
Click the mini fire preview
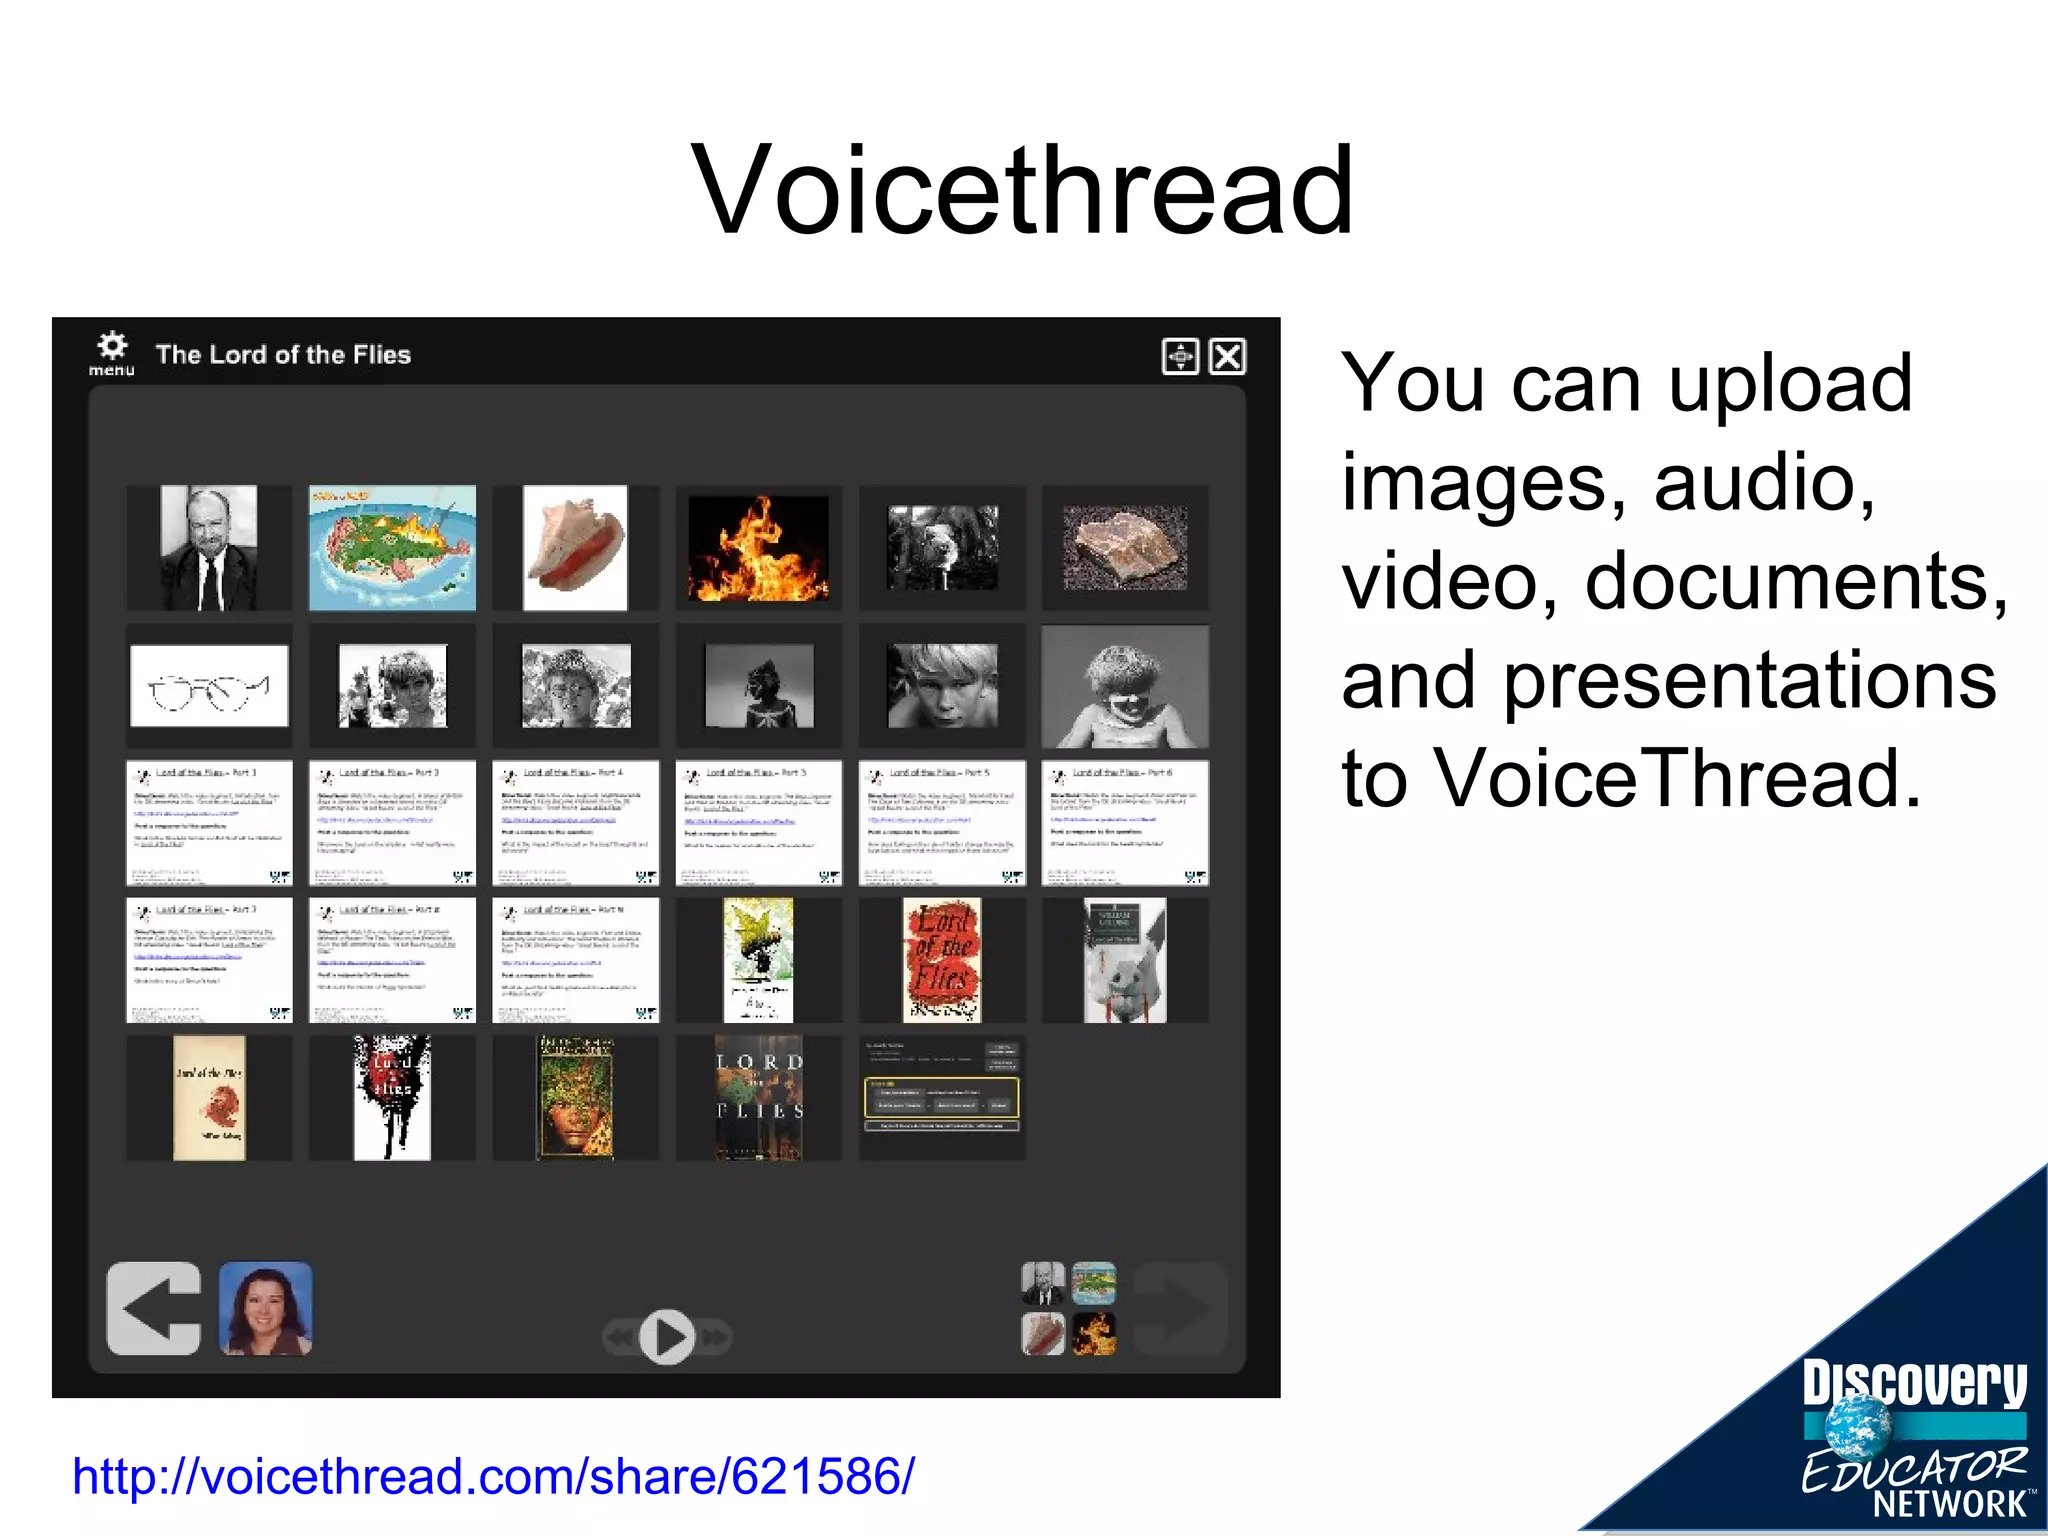click(1094, 1334)
